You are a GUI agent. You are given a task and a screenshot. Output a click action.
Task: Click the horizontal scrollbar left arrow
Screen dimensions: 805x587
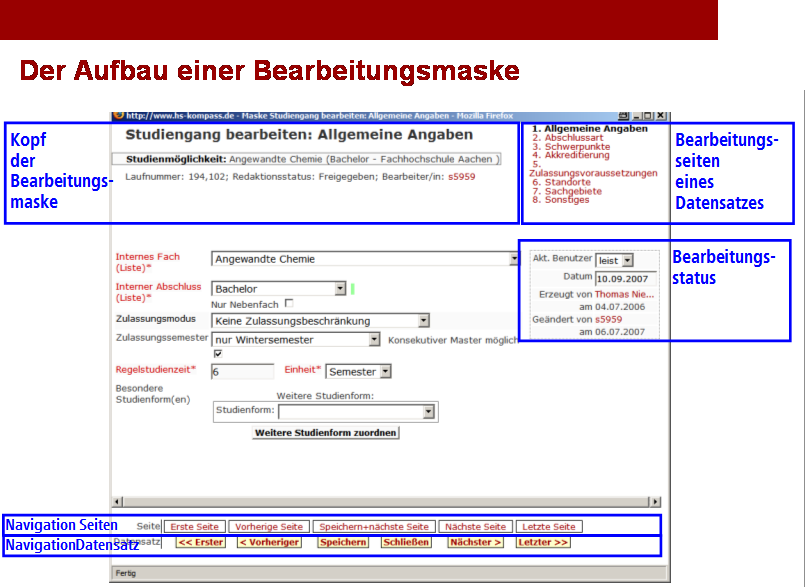point(118,502)
